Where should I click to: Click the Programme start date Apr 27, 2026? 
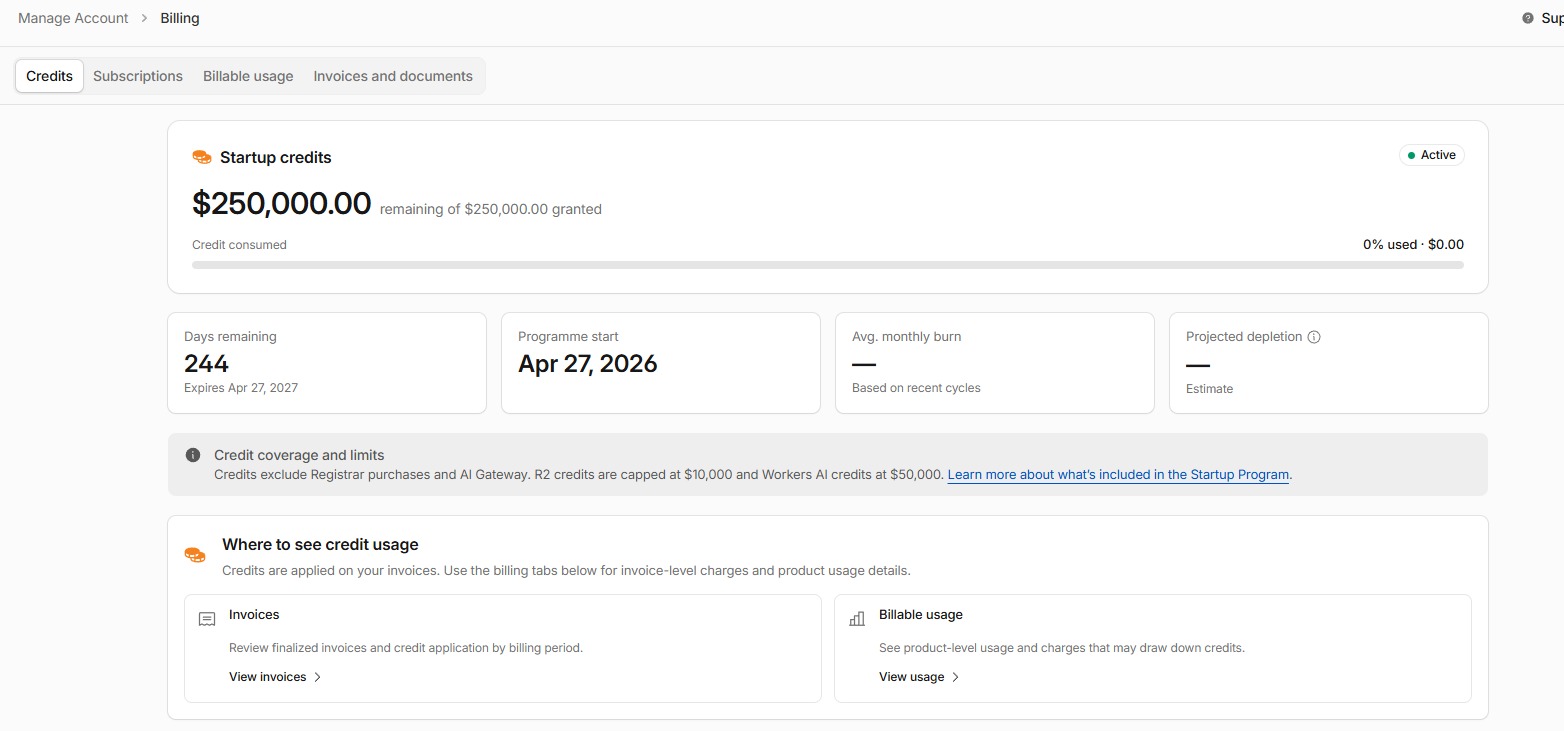(x=588, y=363)
